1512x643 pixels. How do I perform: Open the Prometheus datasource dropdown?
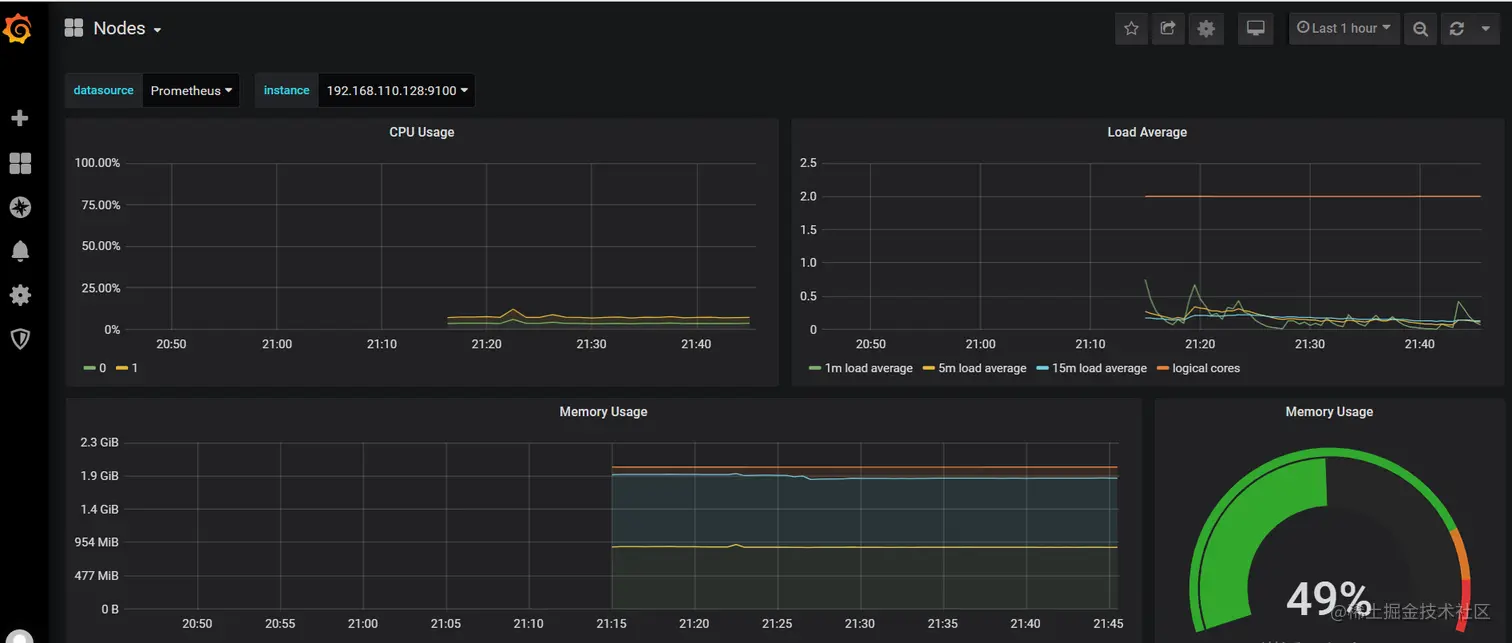191,90
